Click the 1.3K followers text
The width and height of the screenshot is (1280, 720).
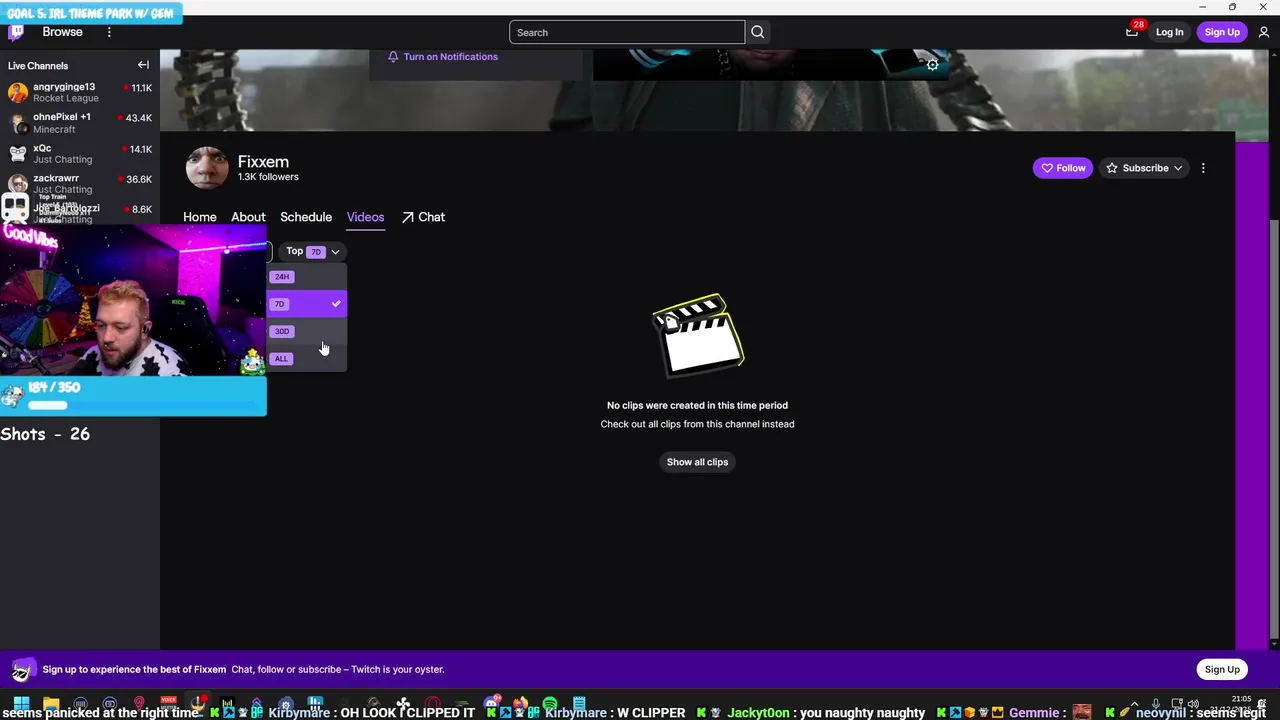[268, 177]
